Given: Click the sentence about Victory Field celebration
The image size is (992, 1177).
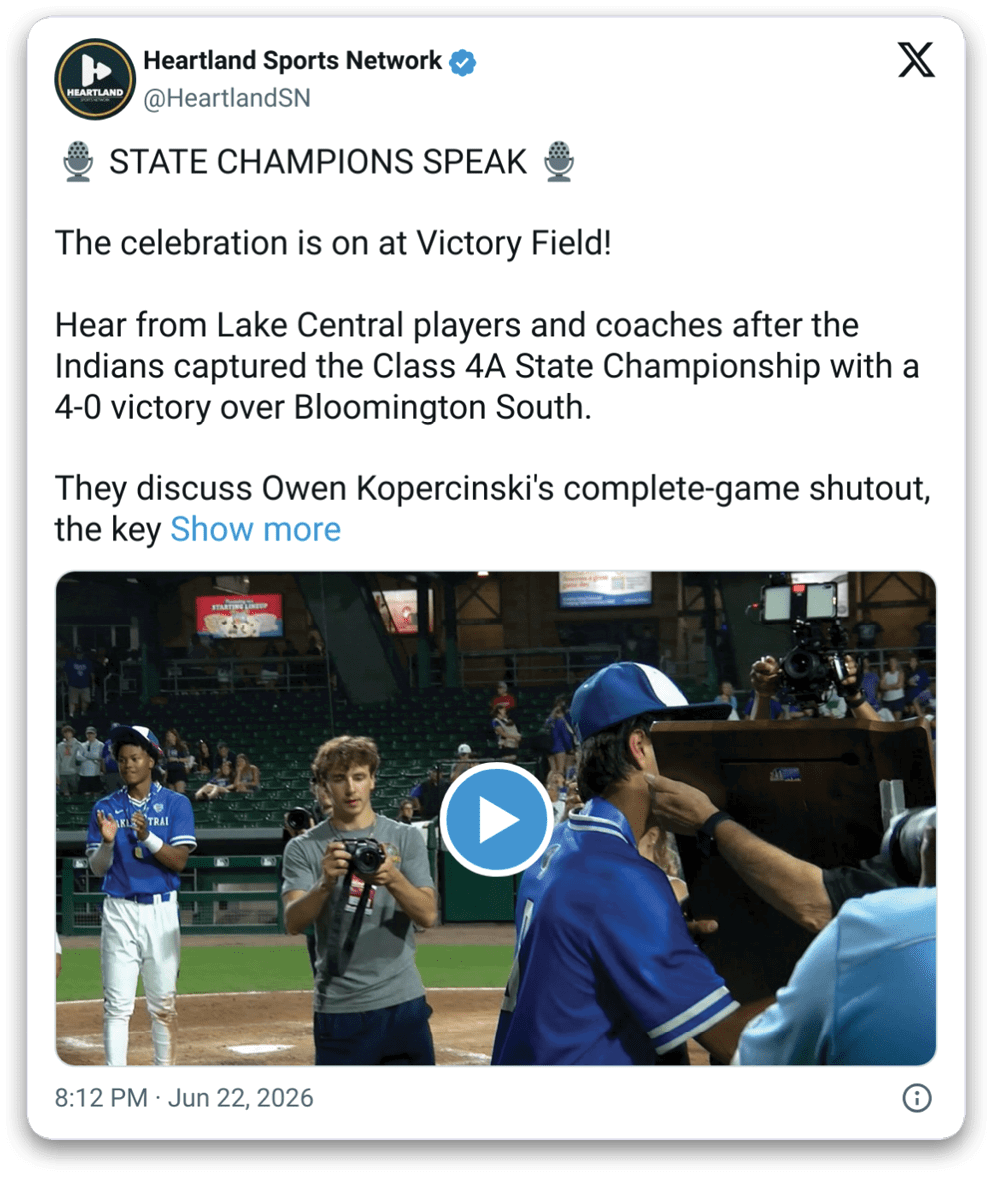Looking at the screenshot, I should point(333,243).
